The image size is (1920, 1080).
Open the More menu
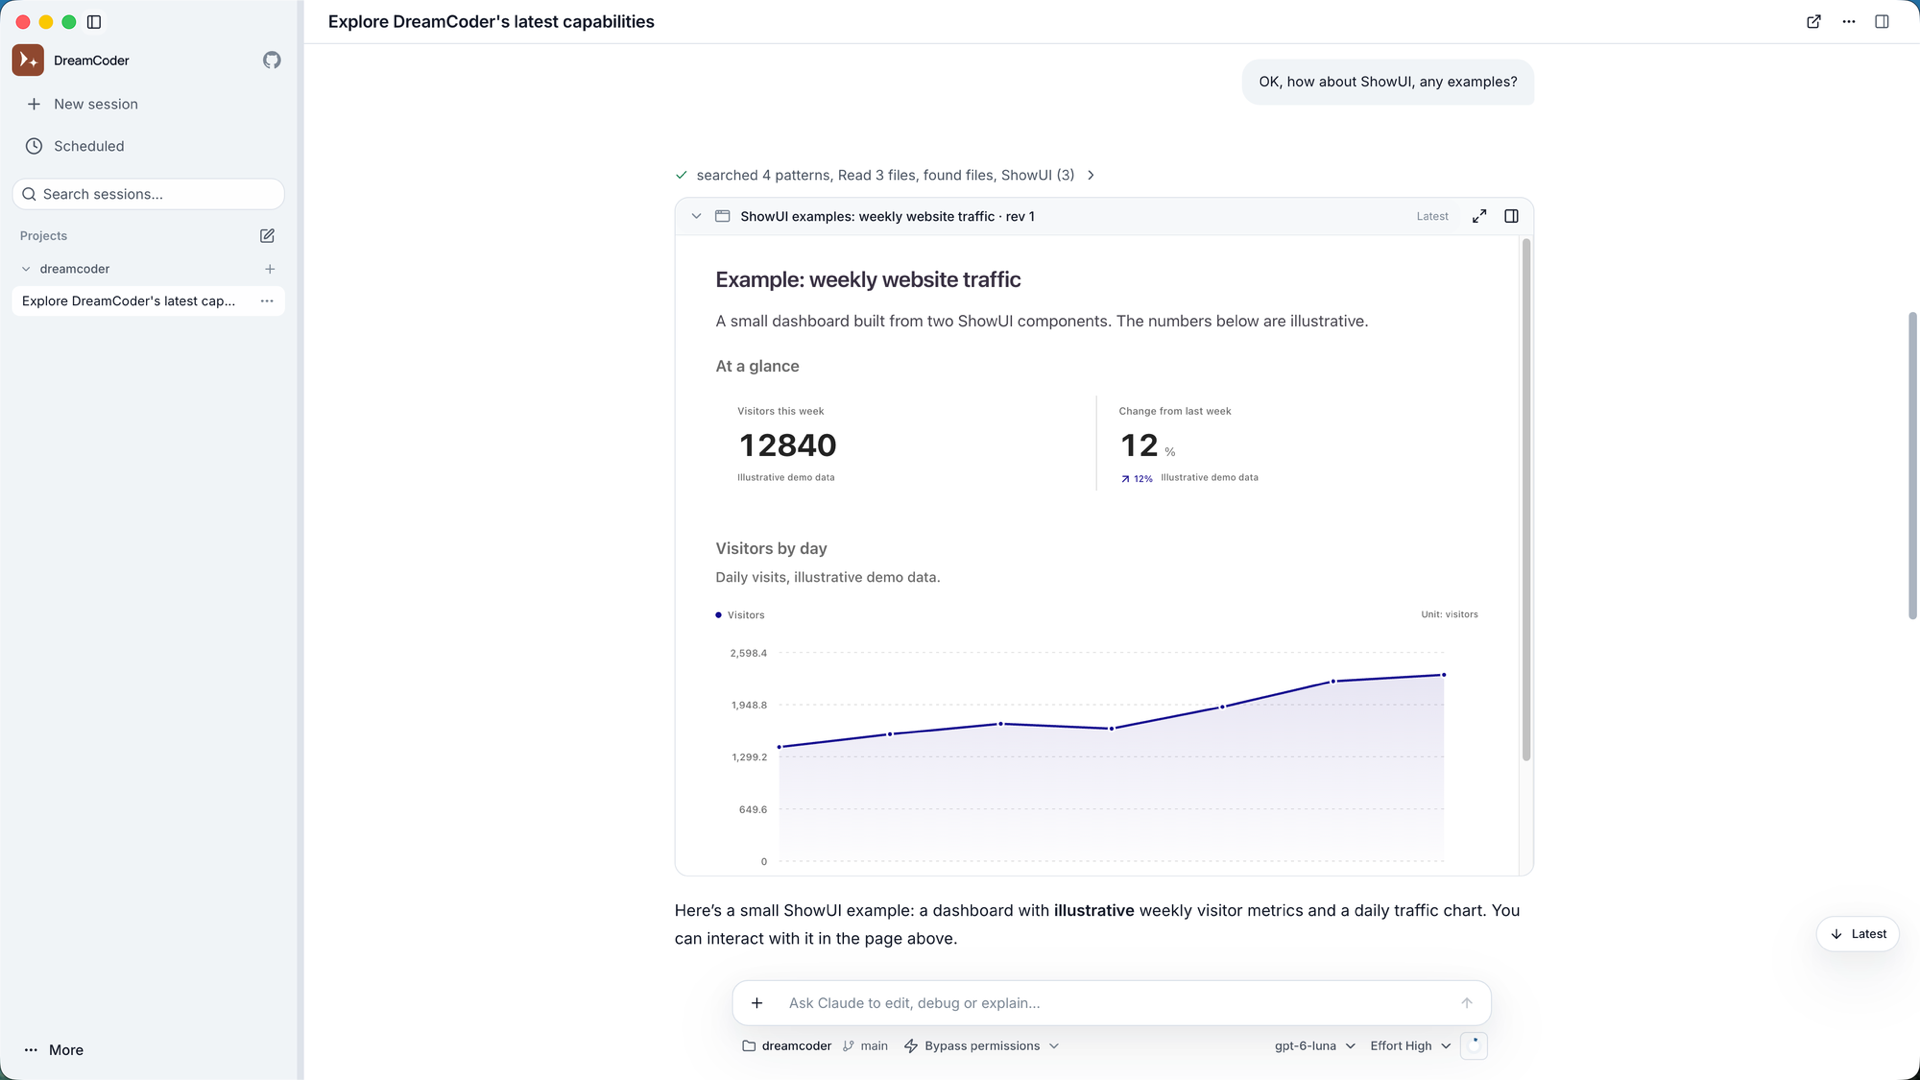[54, 1050]
